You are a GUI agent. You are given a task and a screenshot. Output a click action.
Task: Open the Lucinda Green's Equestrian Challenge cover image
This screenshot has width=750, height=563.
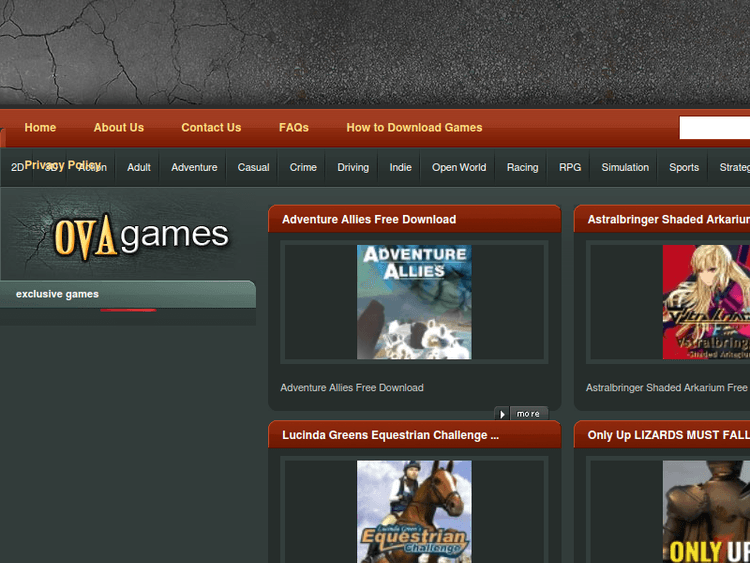coord(414,511)
